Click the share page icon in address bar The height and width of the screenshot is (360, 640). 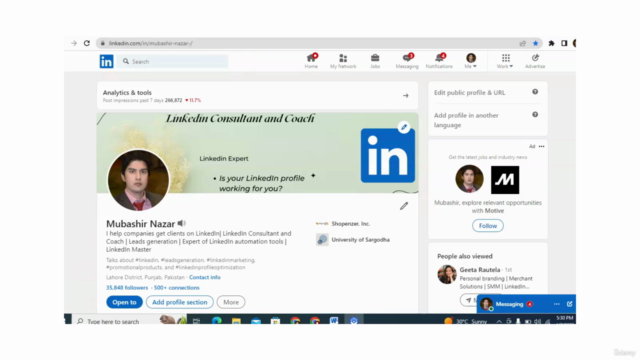tap(523, 43)
